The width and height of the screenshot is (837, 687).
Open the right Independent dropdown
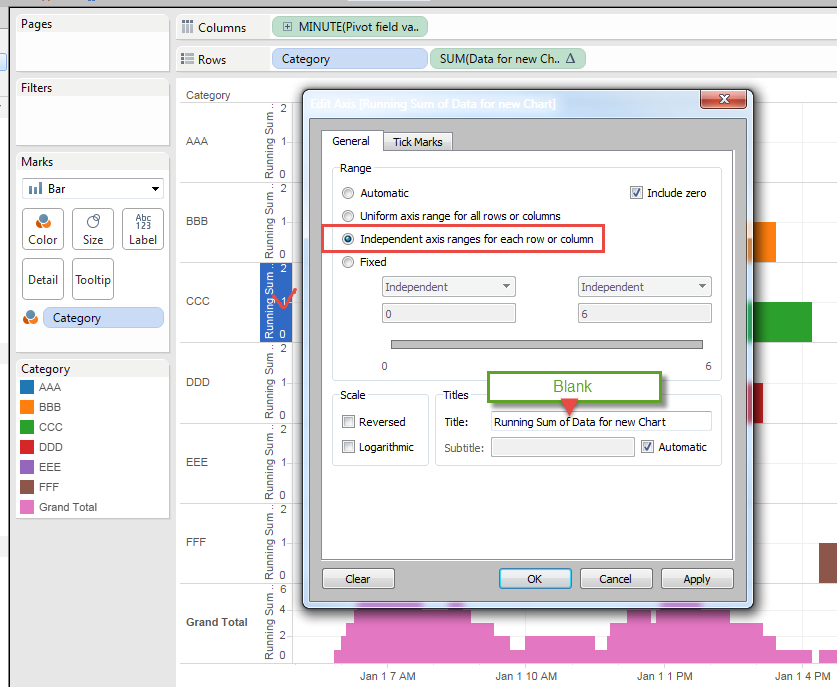(x=644, y=287)
